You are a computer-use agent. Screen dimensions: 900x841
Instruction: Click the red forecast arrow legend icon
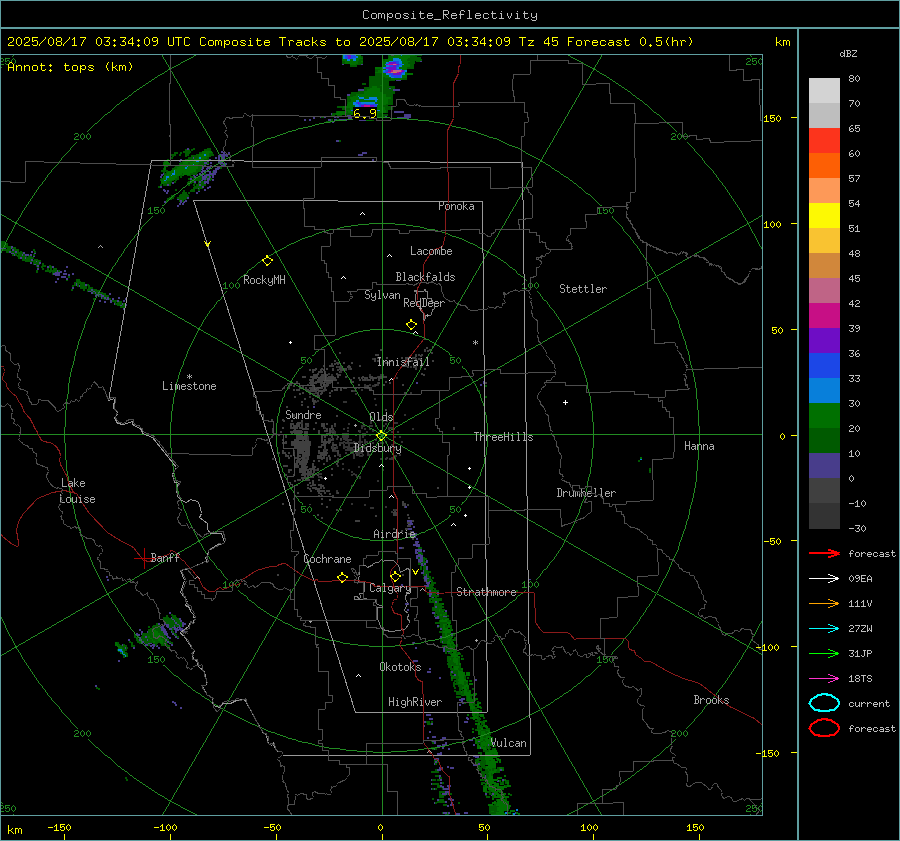(824, 553)
